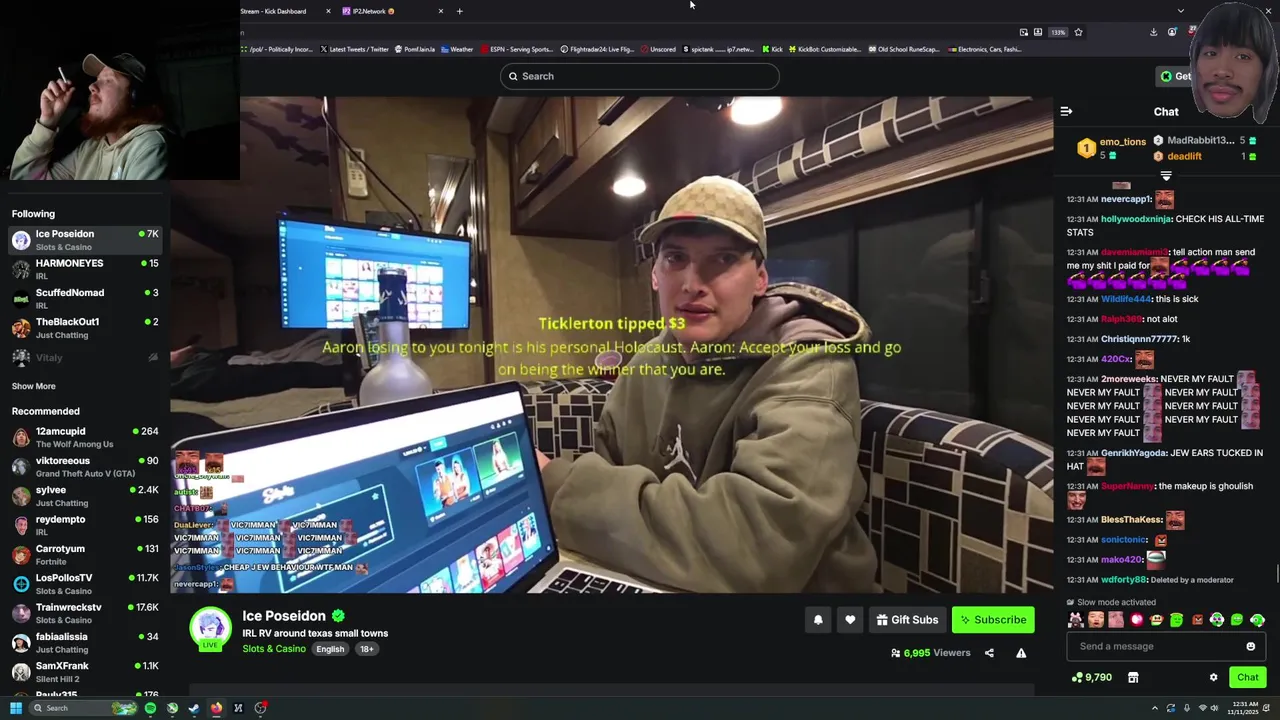
Task: Open the emoji picker in message box
Action: [x=1250, y=646]
